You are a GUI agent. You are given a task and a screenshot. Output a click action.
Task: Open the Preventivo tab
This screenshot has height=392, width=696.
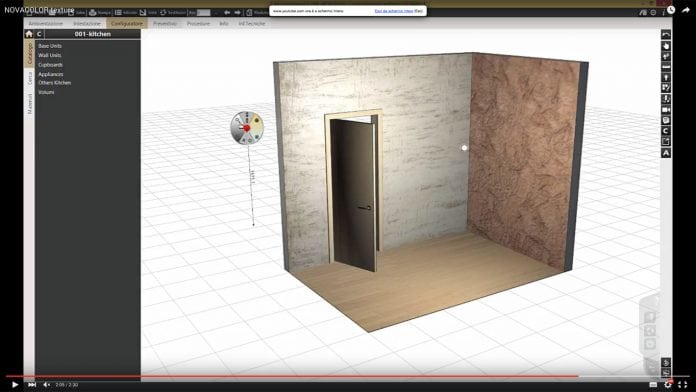click(x=165, y=24)
